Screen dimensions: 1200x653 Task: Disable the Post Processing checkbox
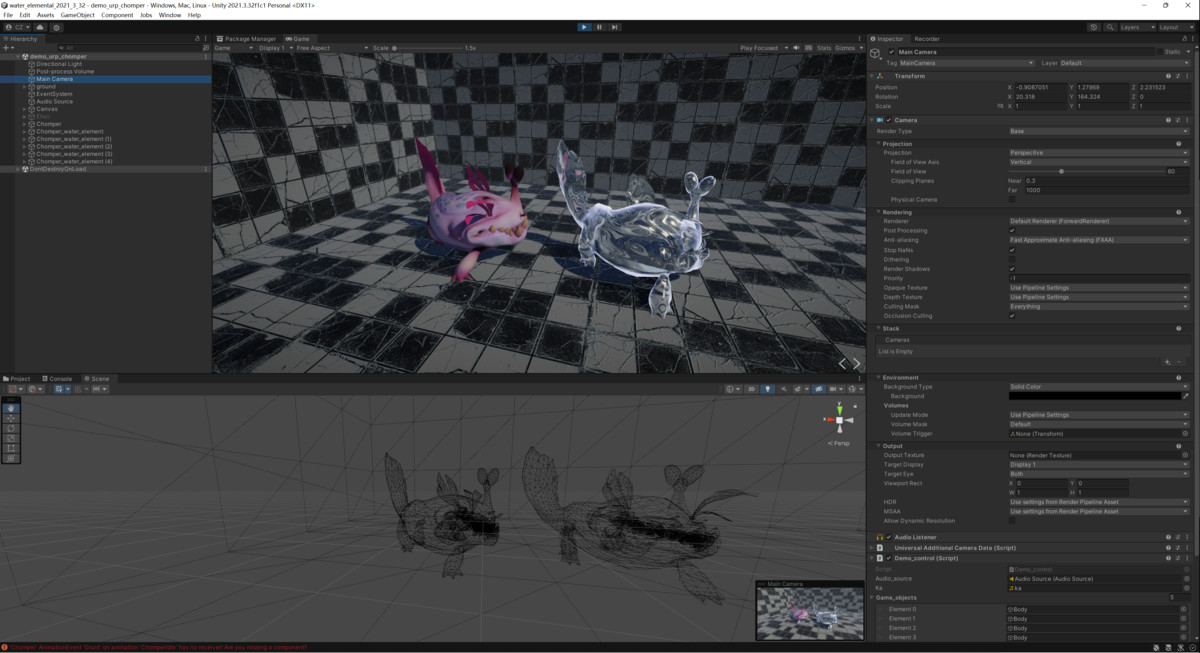pyautogui.click(x=1012, y=231)
